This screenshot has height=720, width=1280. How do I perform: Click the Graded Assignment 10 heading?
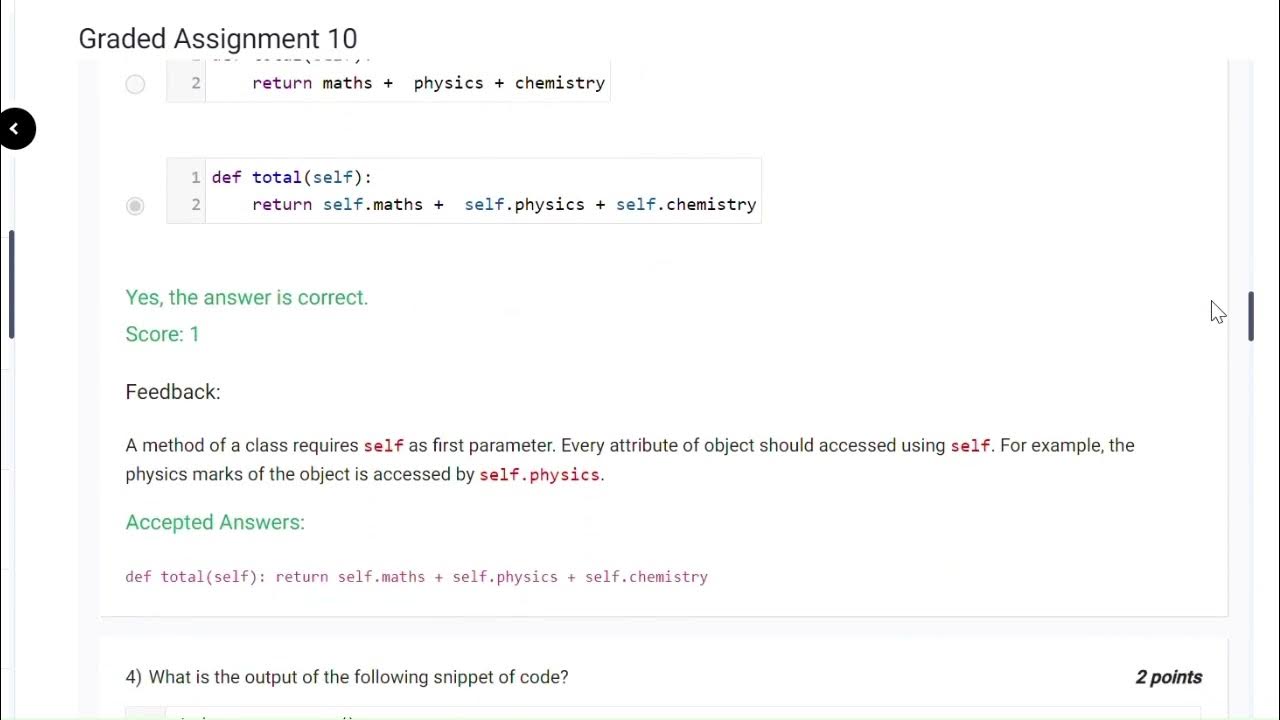click(217, 39)
